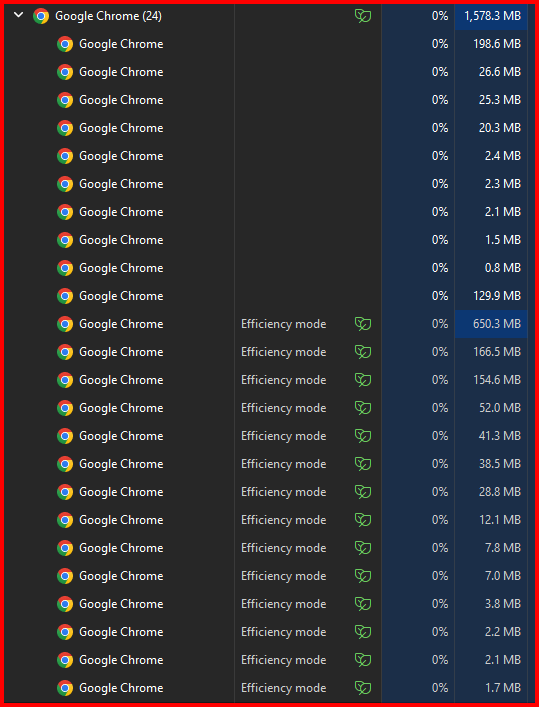Image resolution: width=539 pixels, height=707 pixels.
Task: Click 'Efficiency mode' status in the 650.3 MB row
Action: 283,324
